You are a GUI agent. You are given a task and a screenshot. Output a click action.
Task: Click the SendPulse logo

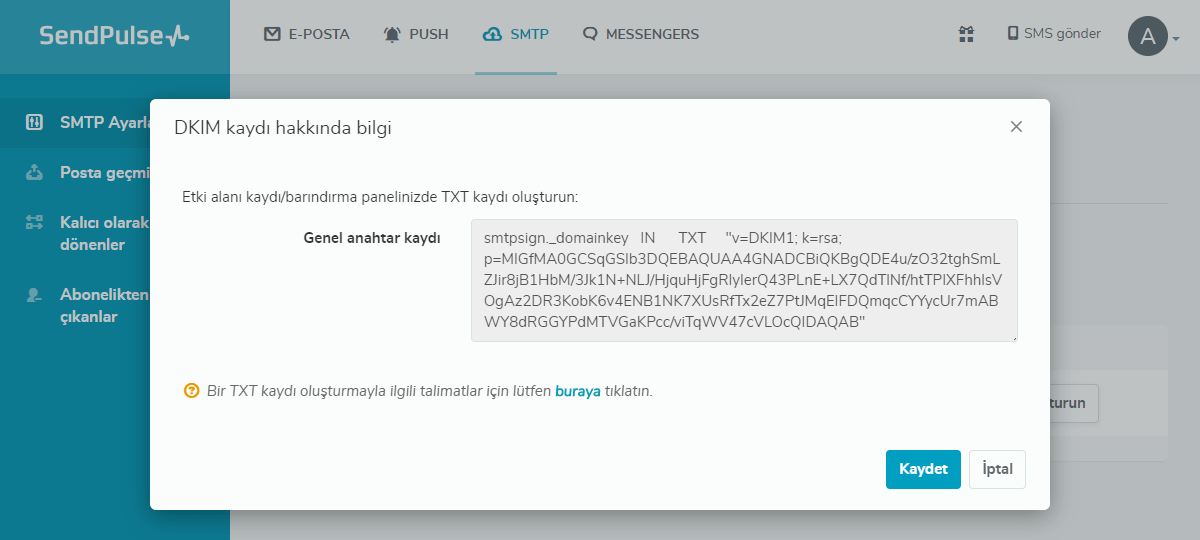click(114, 36)
